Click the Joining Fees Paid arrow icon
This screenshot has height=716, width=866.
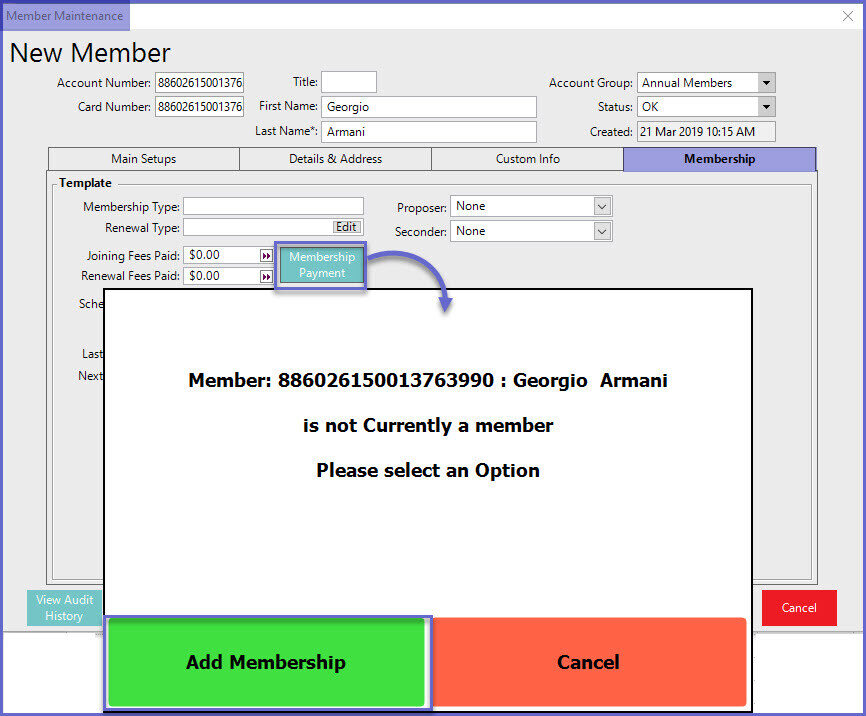(266, 256)
